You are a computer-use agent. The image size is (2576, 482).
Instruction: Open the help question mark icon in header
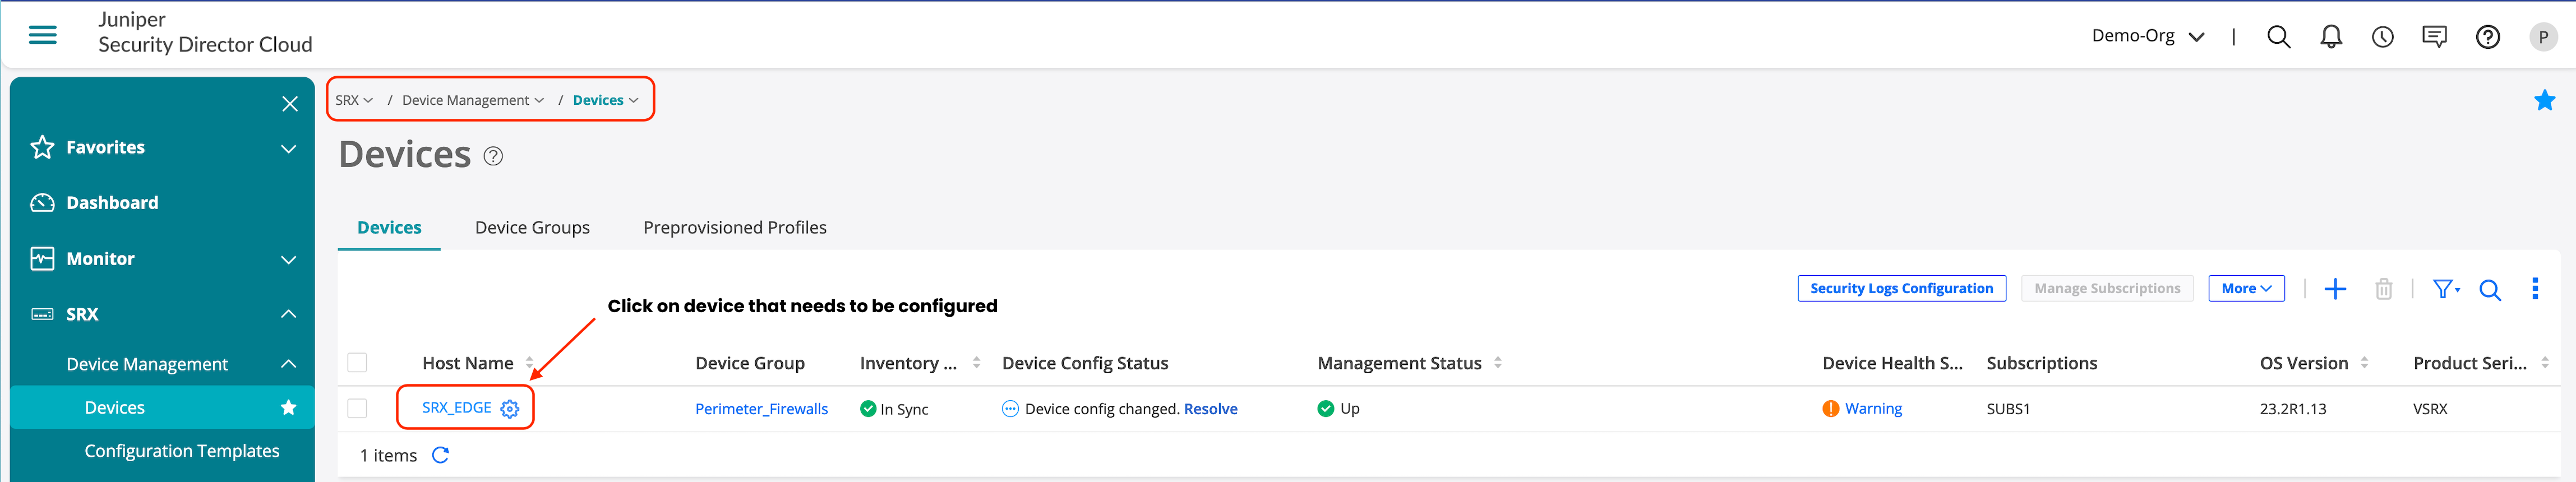[x=2487, y=37]
